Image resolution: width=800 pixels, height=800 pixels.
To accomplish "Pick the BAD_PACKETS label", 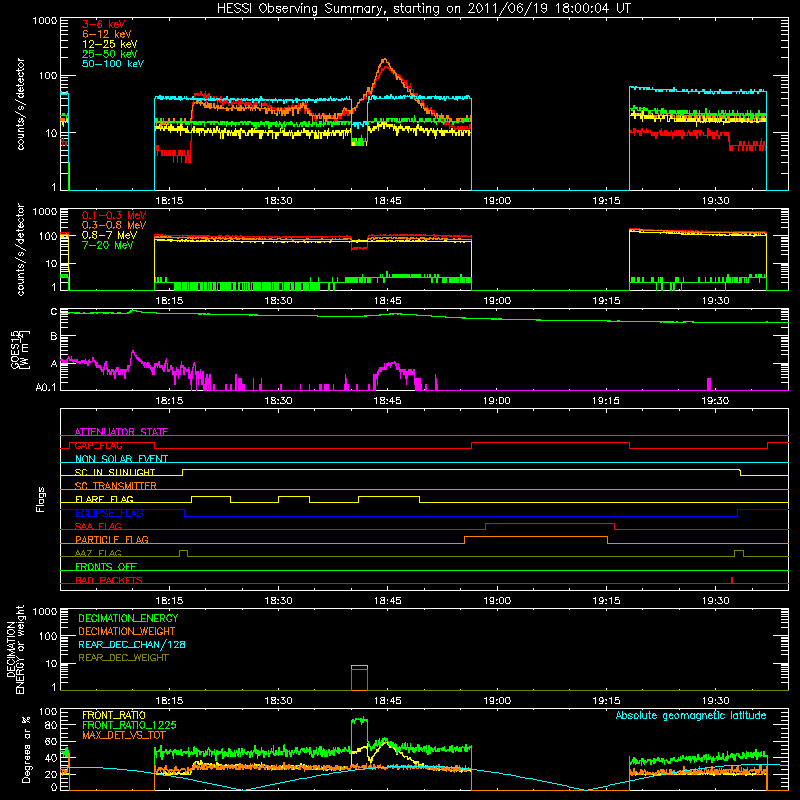I will [x=109, y=580].
